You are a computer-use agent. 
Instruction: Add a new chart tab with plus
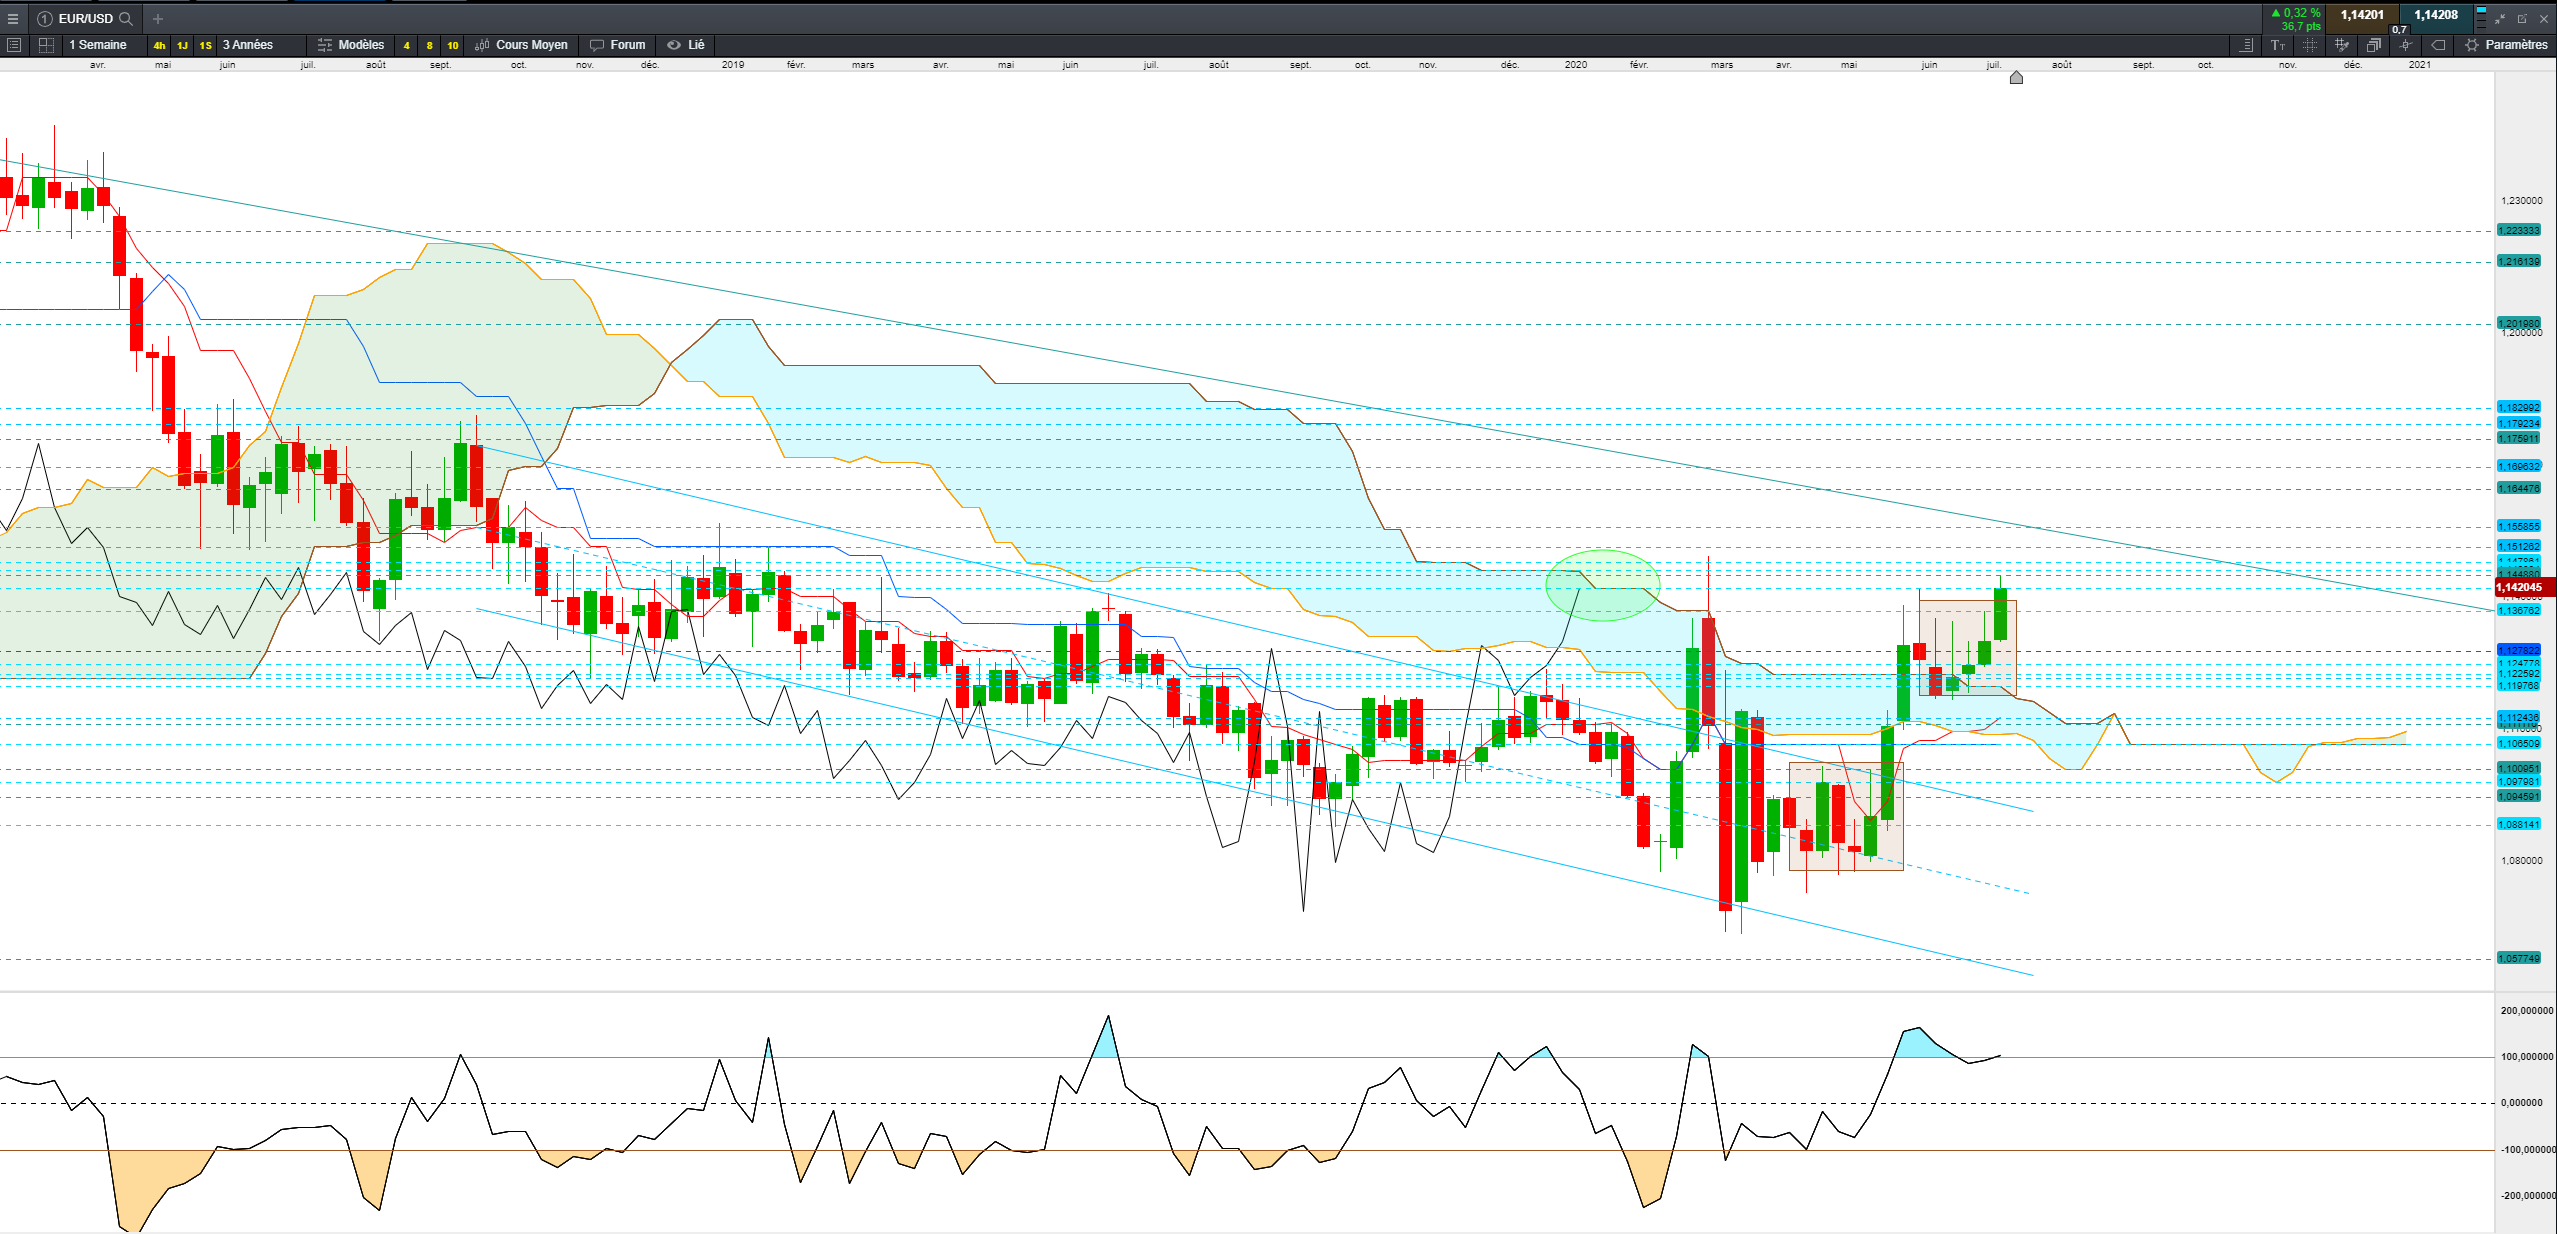tap(158, 18)
